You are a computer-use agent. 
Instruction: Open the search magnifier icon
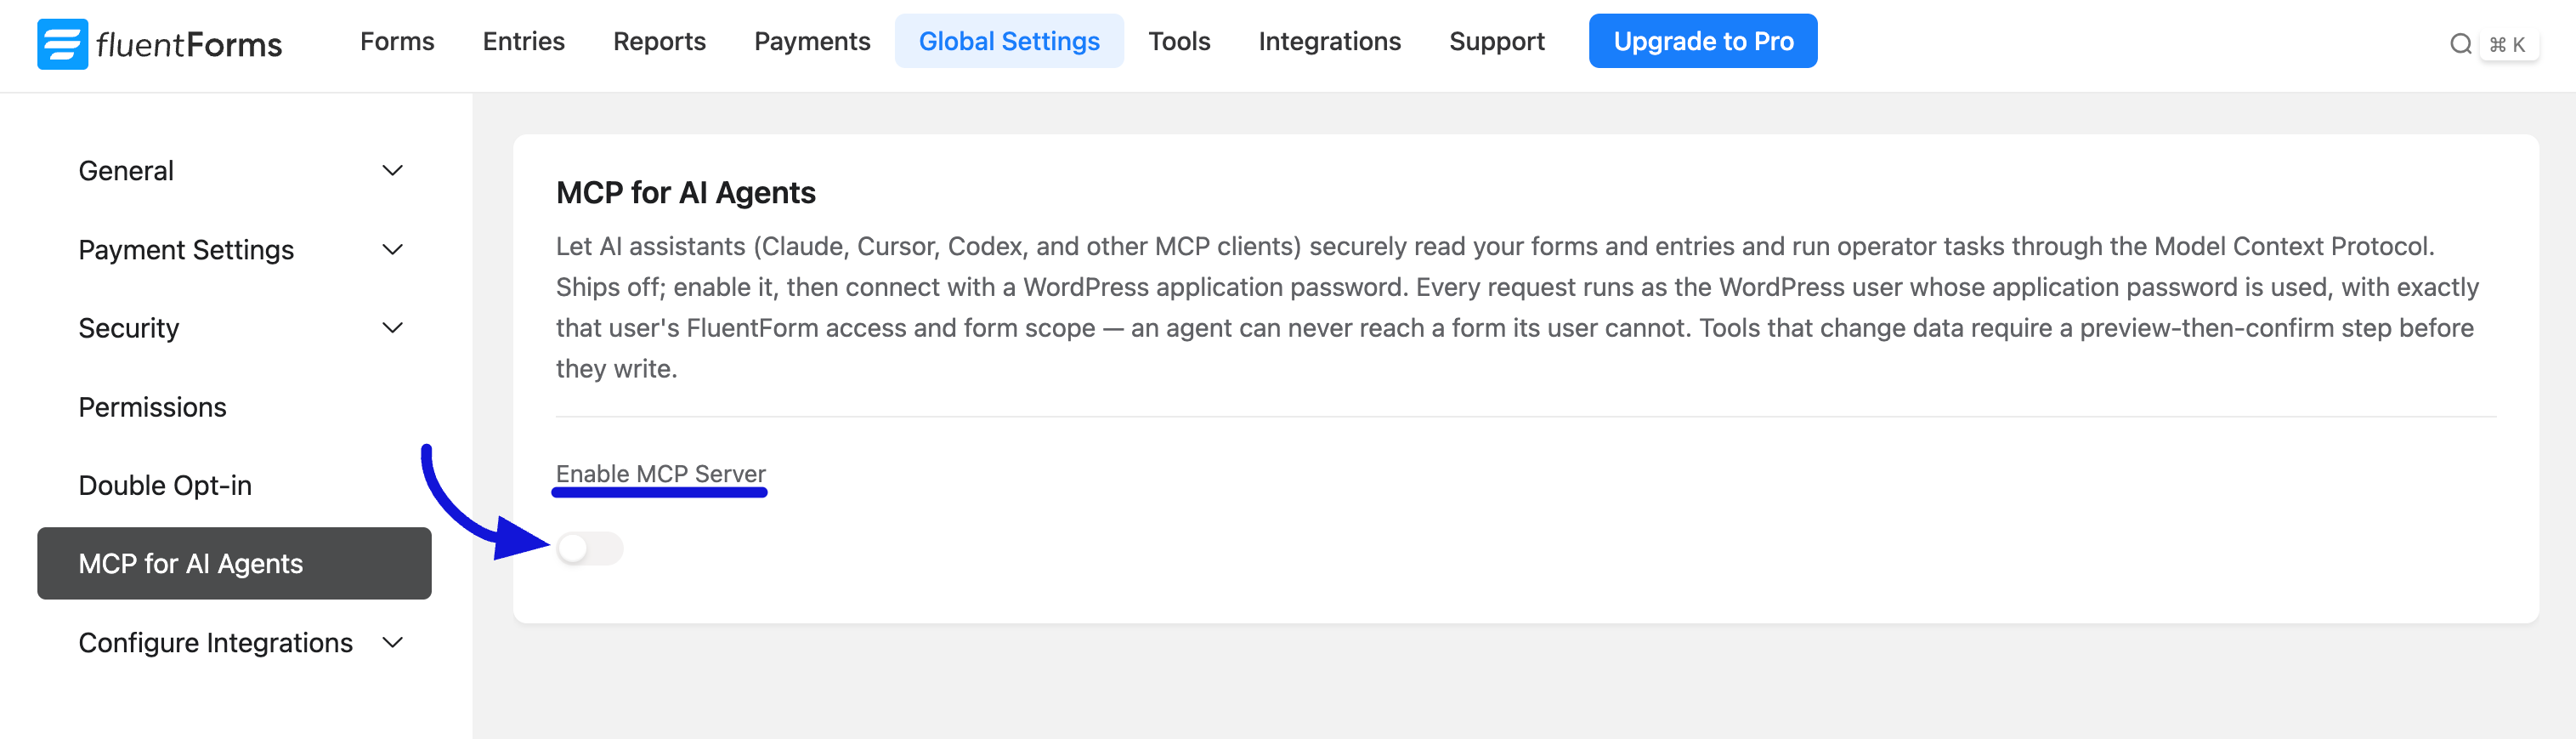(x=2461, y=44)
